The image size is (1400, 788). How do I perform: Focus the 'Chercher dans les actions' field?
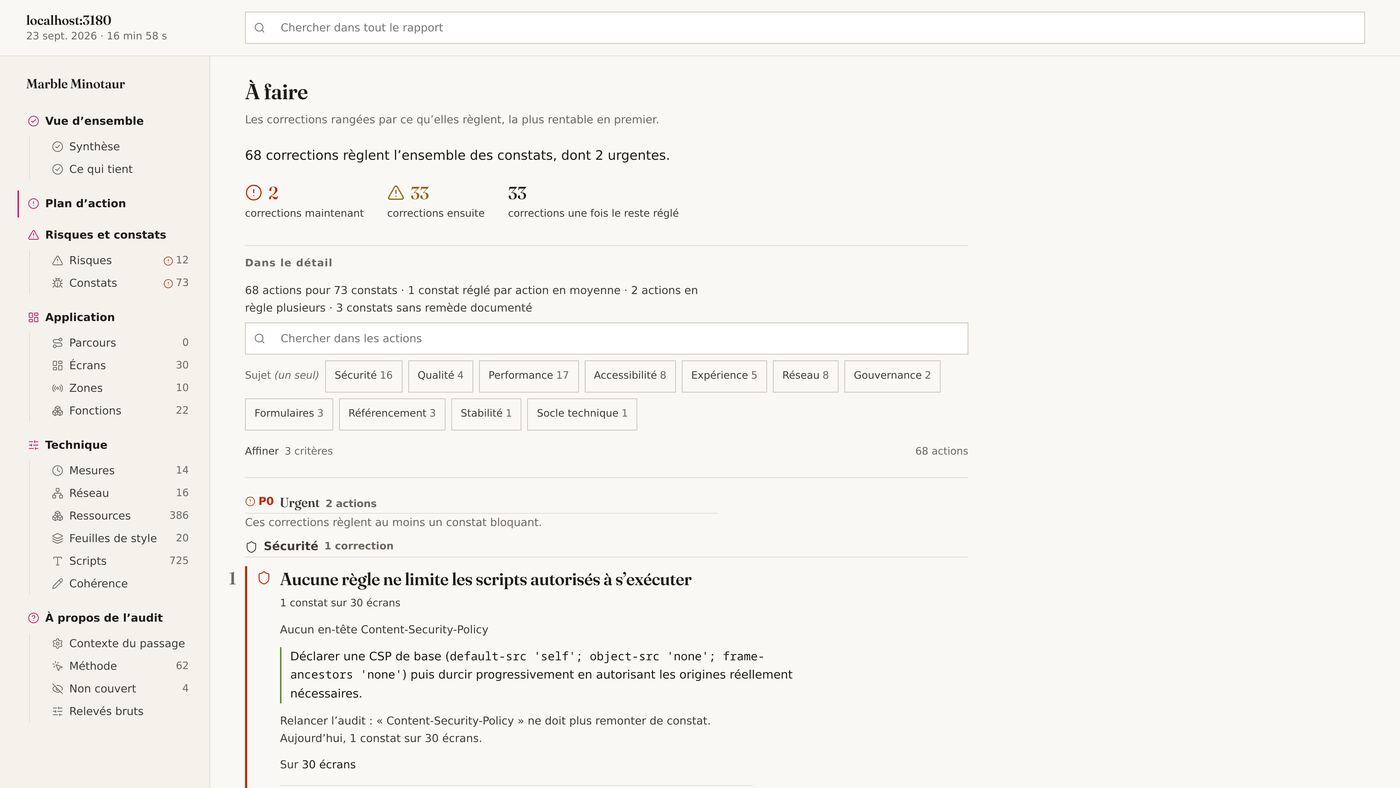coord(606,338)
